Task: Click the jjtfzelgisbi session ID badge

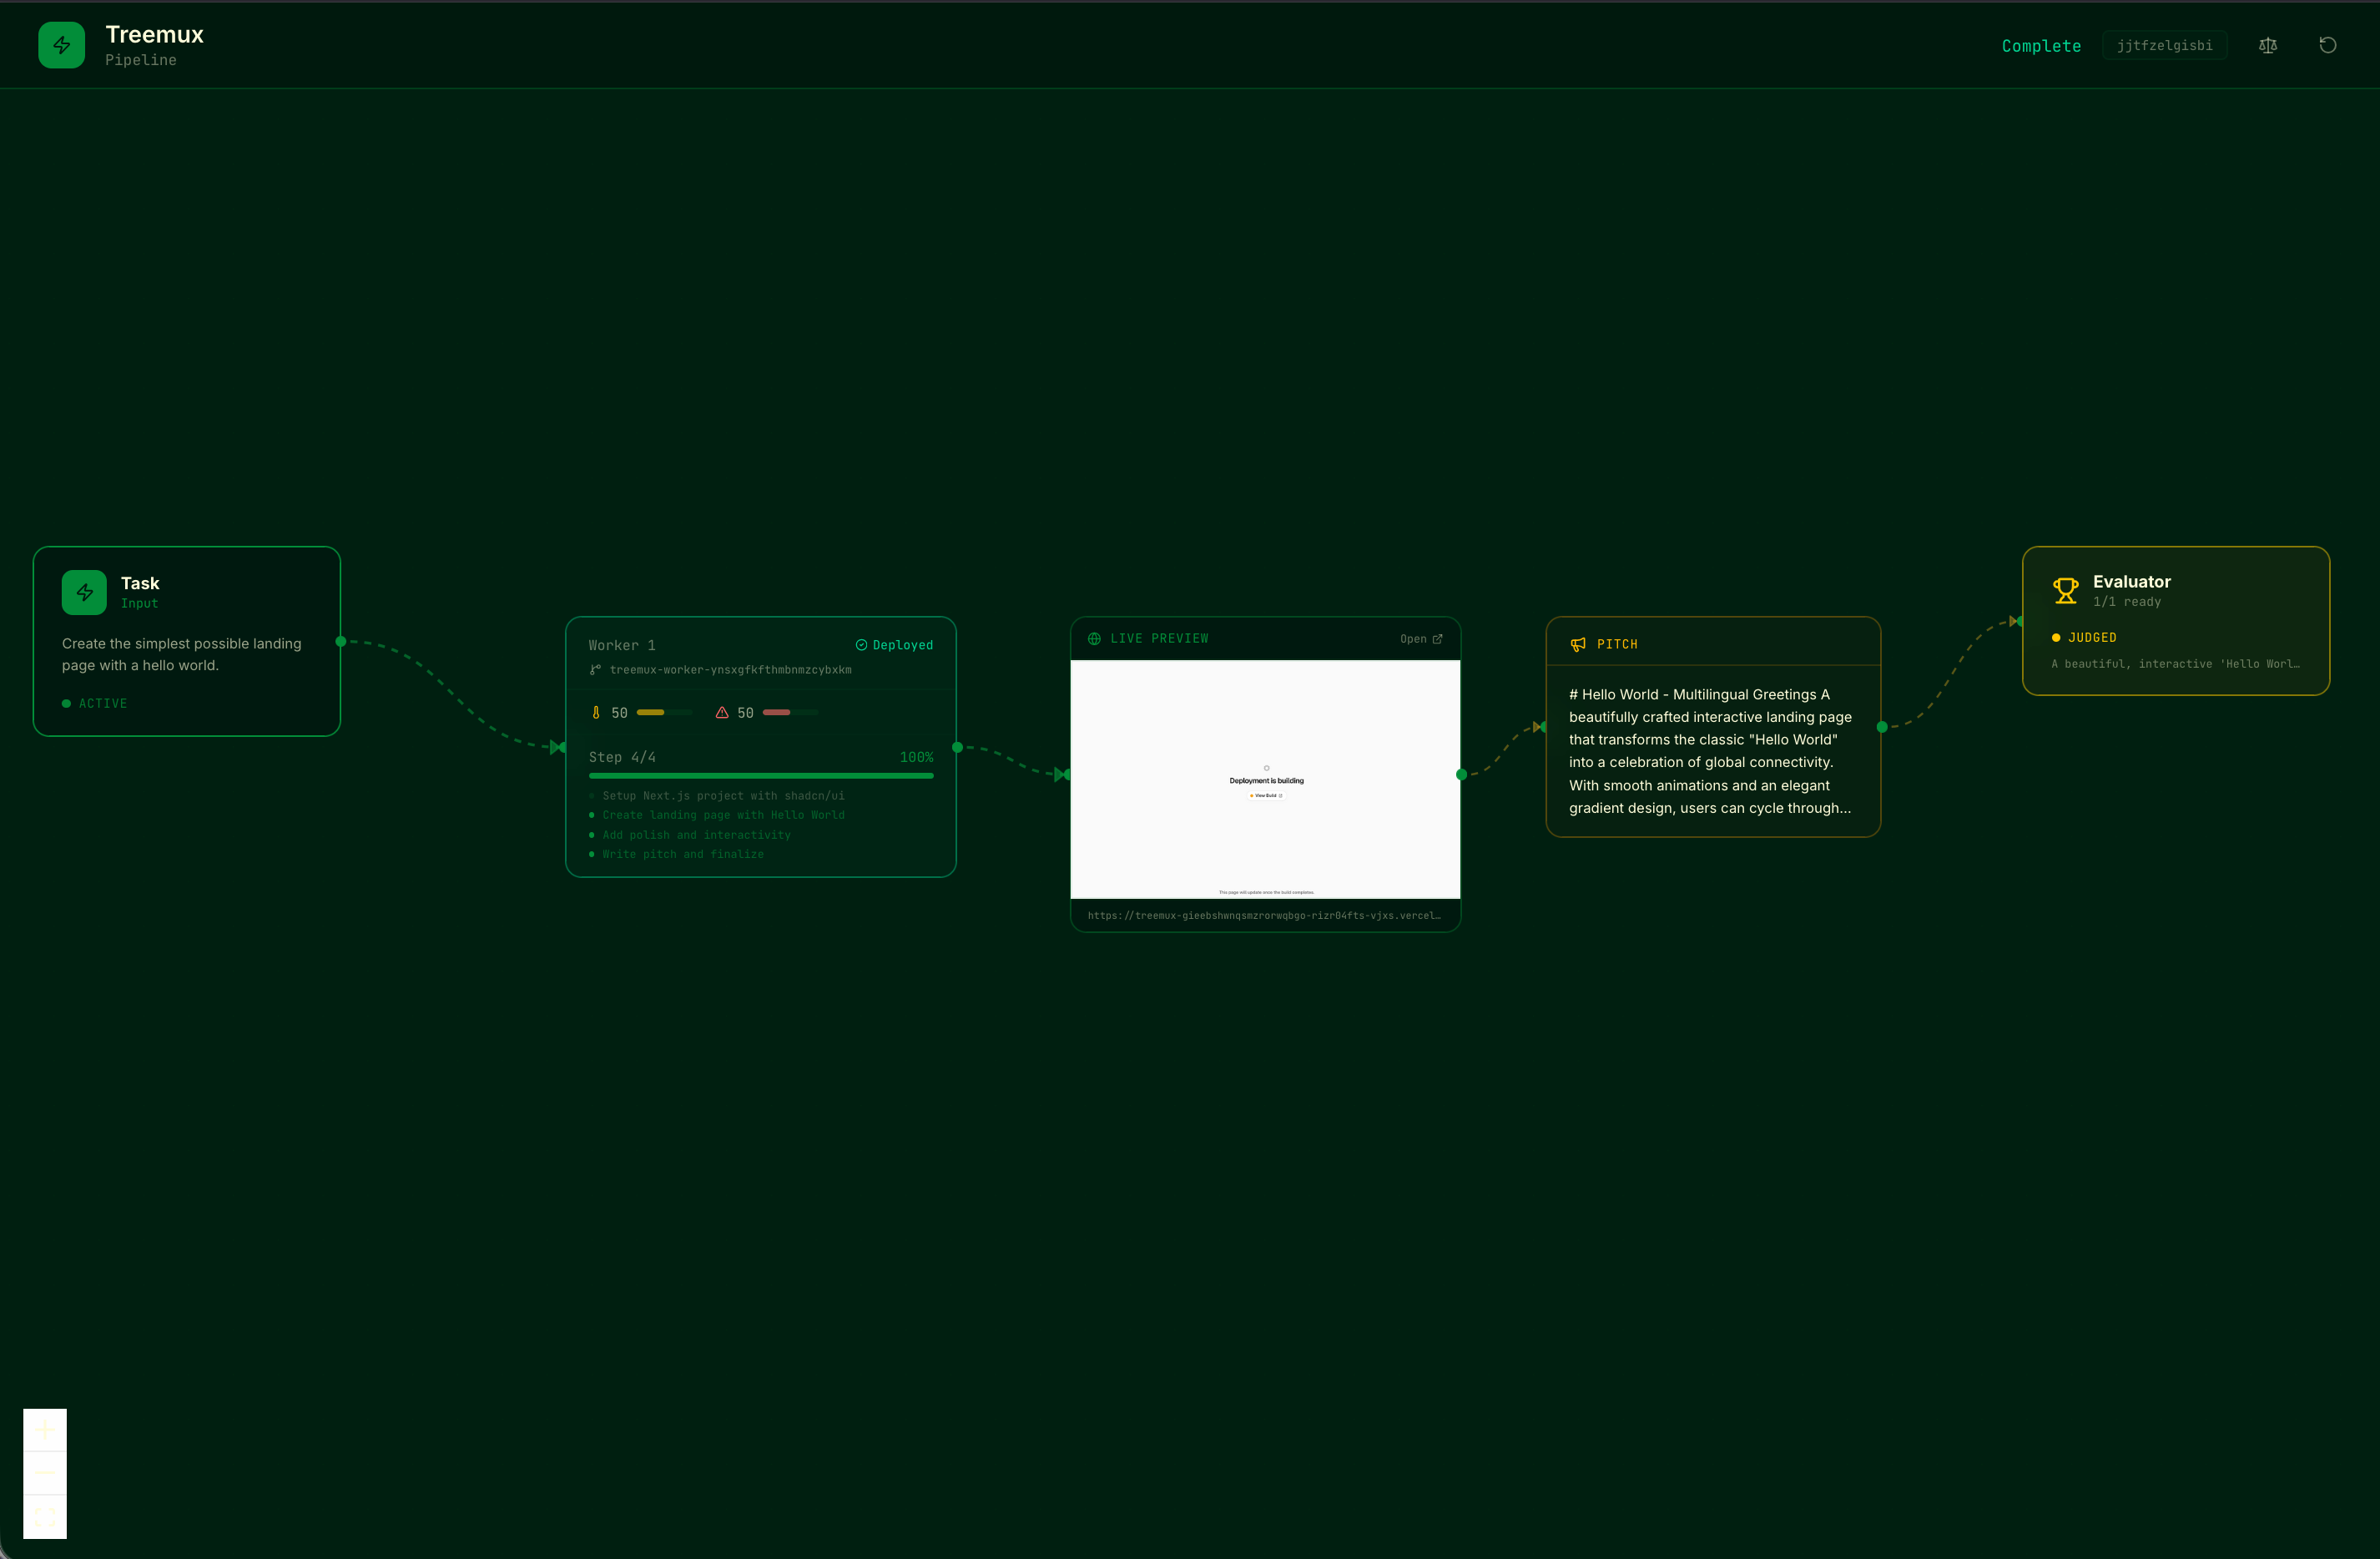Action: [2164, 46]
